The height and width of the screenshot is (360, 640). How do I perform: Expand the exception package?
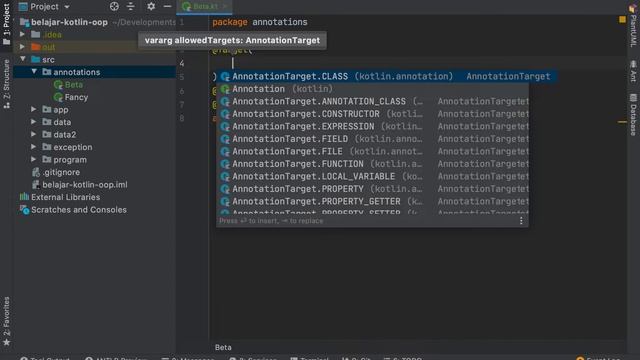[34, 147]
